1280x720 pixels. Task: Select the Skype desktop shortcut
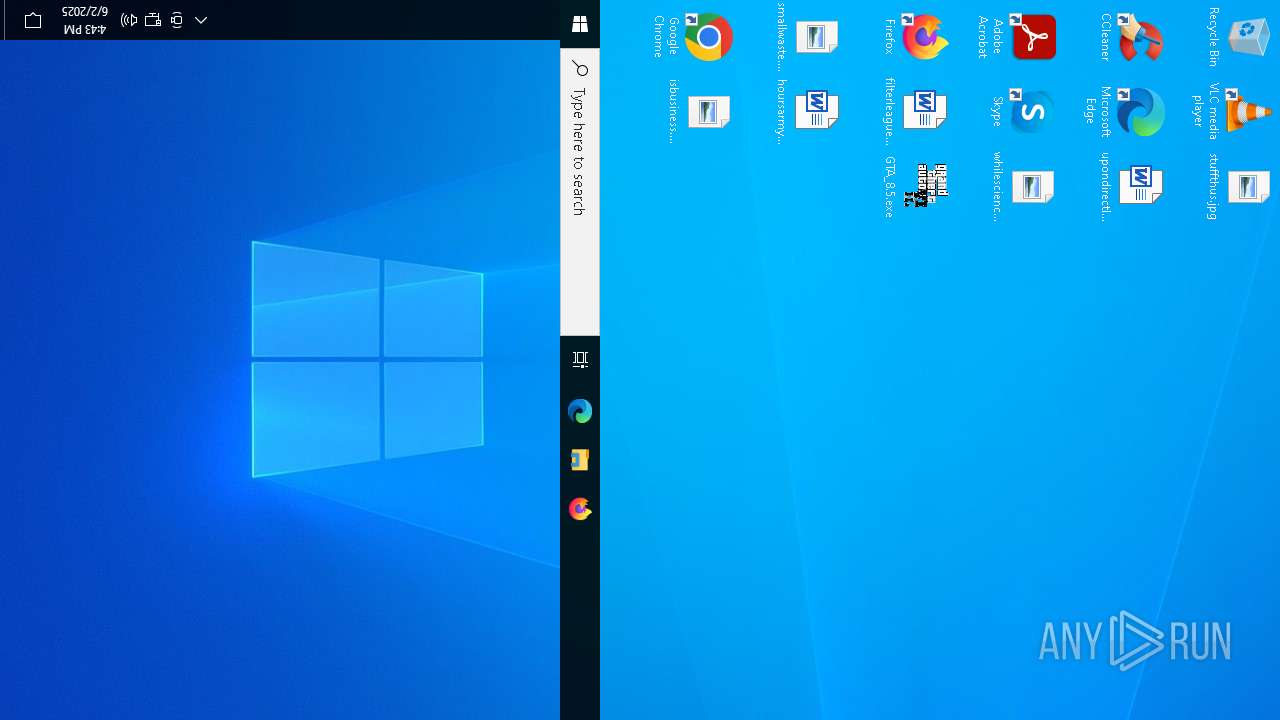coord(1023,111)
